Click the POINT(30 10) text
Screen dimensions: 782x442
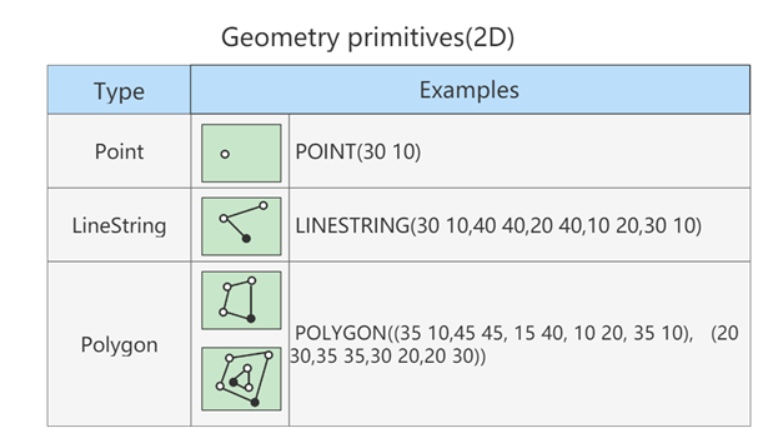(x=358, y=152)
